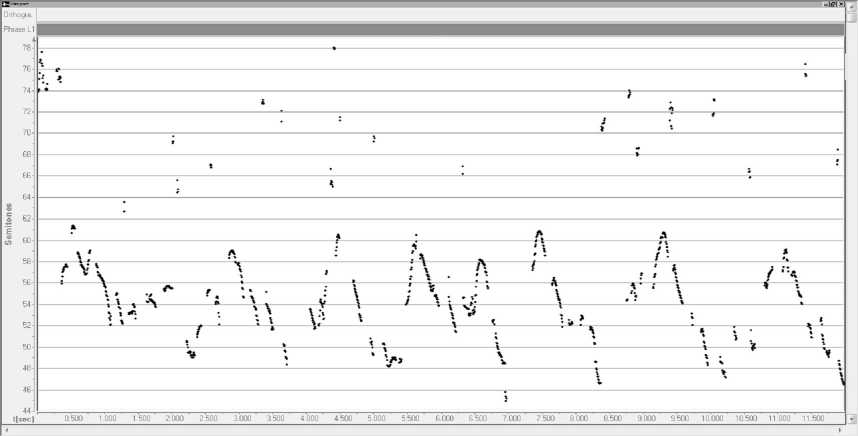Click the Semitones axis label
Image resolution: width=858 pixels, height=436 pixels.
[8, 224]
